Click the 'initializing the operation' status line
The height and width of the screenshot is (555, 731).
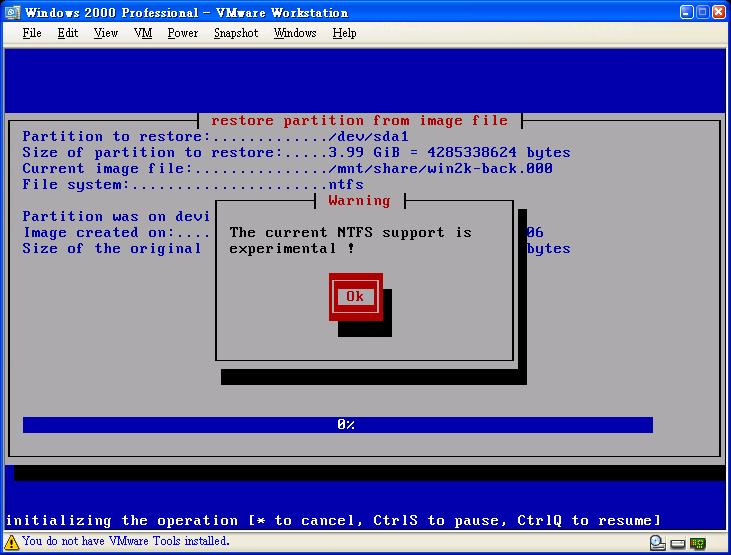click(x=333, y=520)
